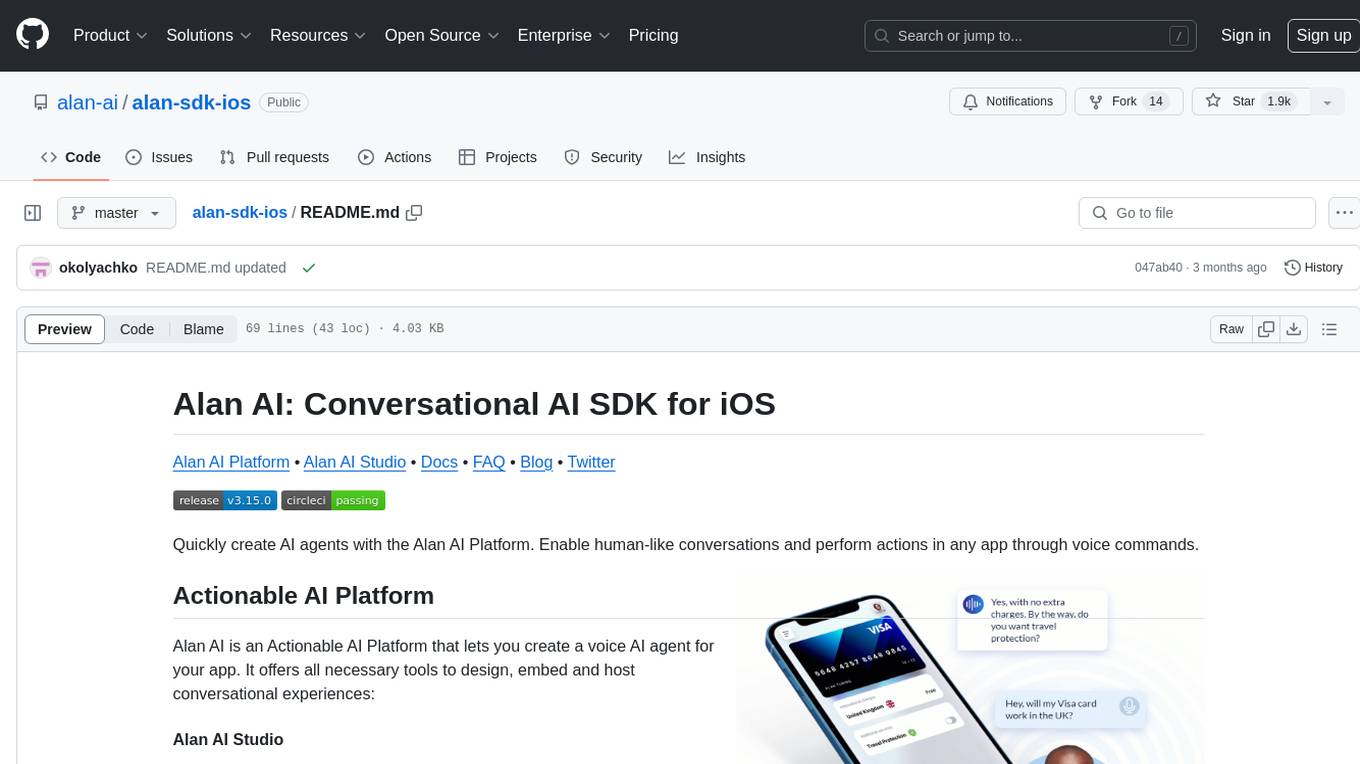The image size is (1360, 764).
Task: Open the Projects tab
Action: click(x=497, y=157)
